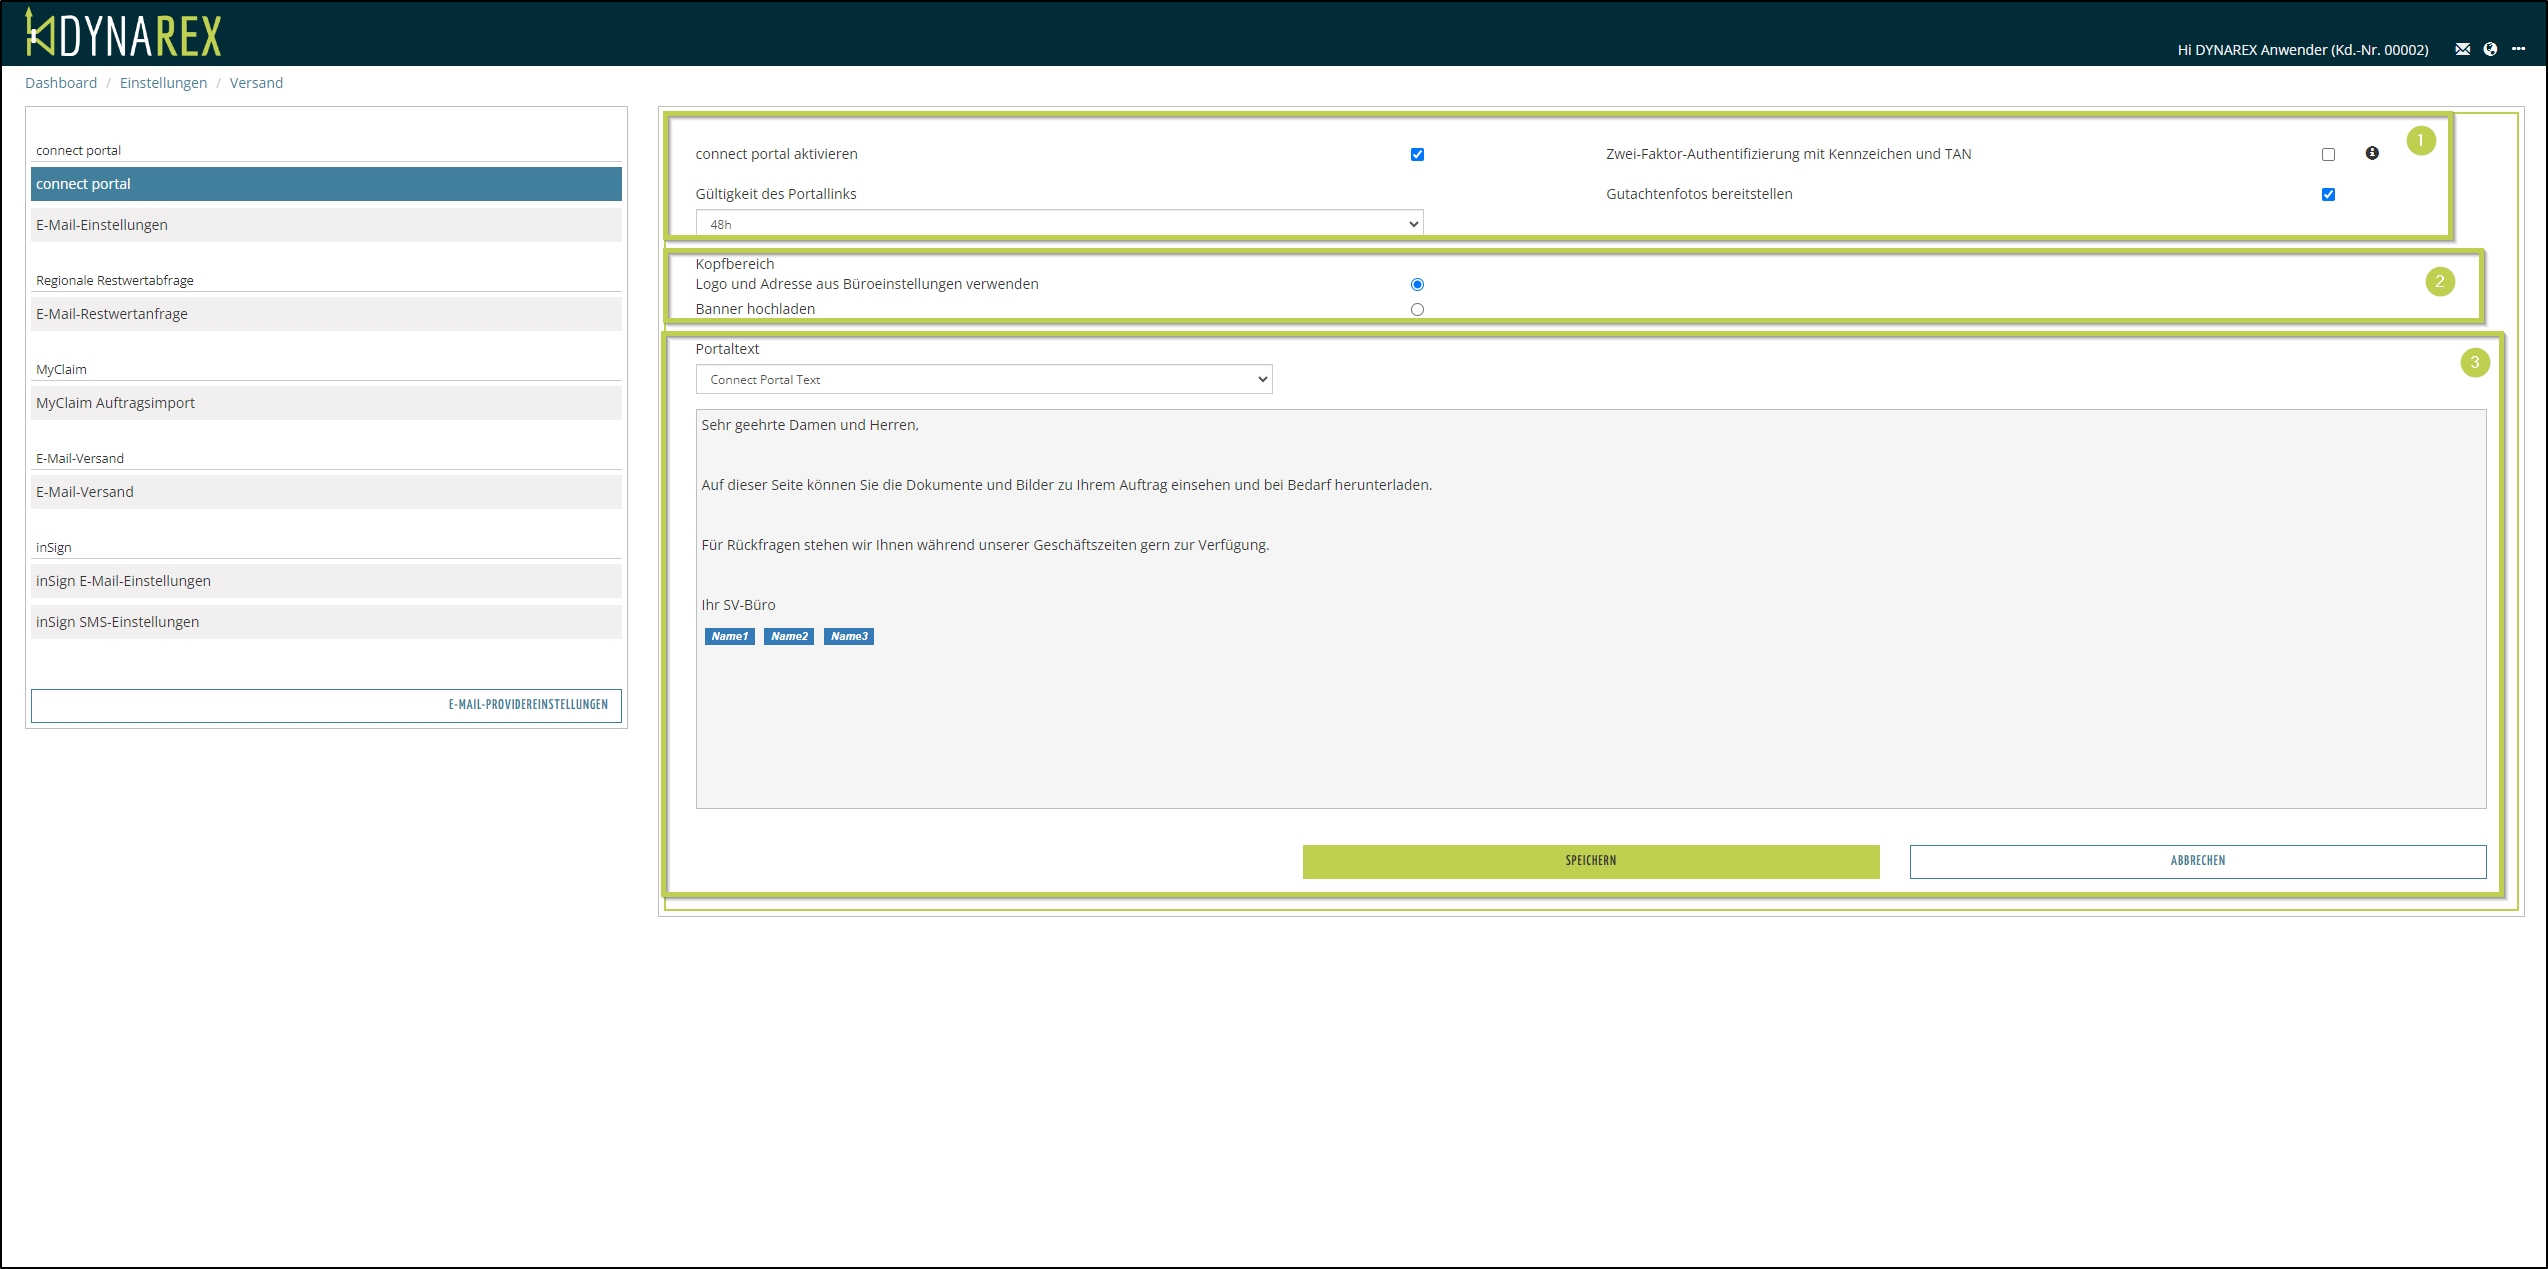Viewport: 2548px width, 1269px height.
Task: Insert the Name3 placeholder tag
Action: (x=849, y=636)
